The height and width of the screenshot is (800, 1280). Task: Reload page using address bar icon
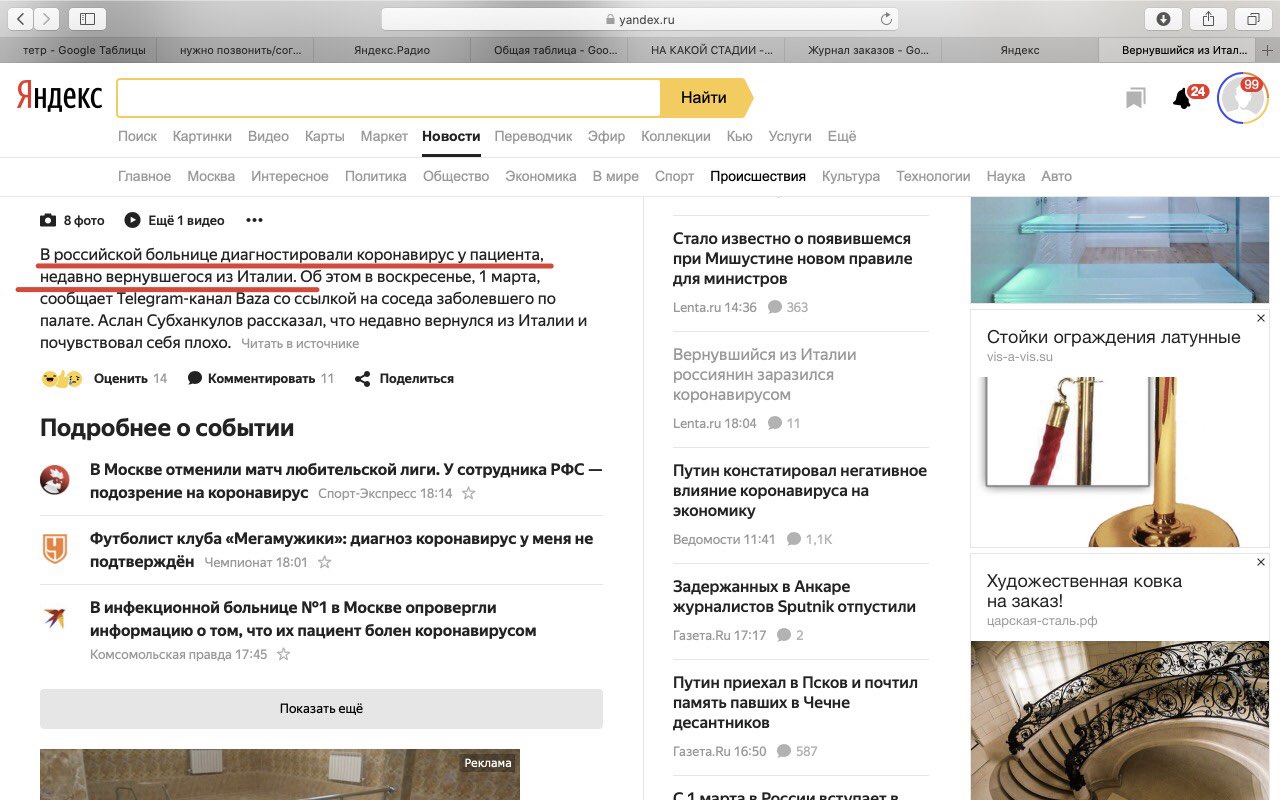click(885, 19)
